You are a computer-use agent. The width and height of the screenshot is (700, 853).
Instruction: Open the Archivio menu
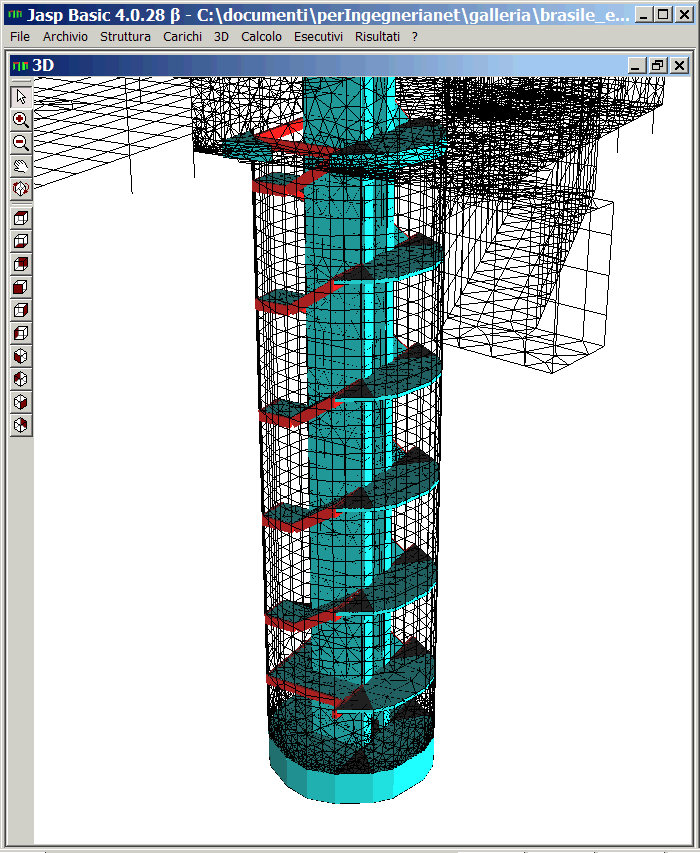pyautogui.click(x=65, y=36)
